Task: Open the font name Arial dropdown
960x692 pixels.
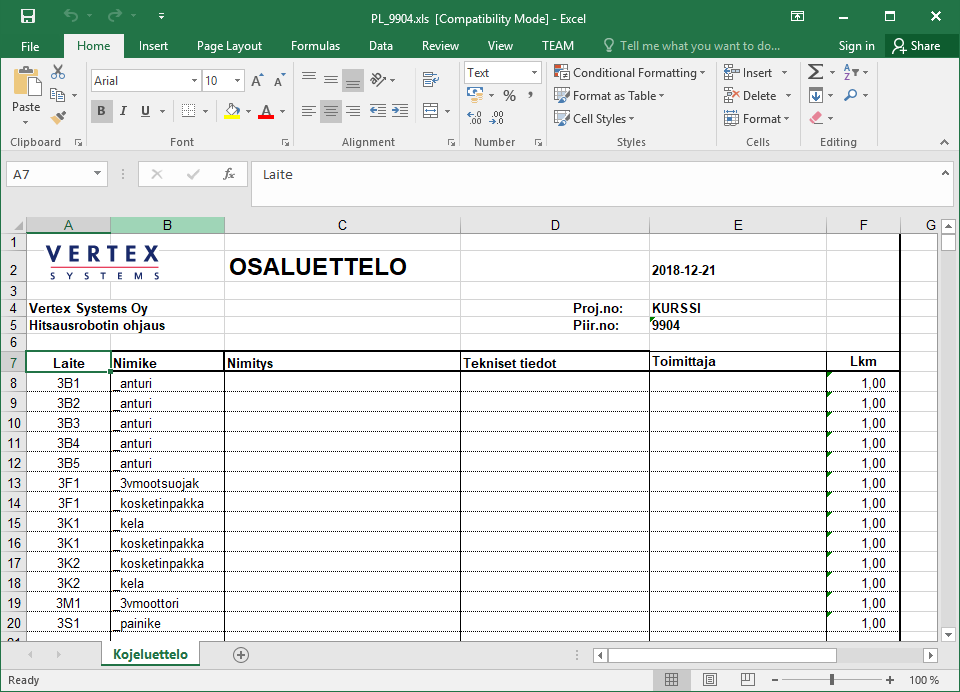Action: (194, 81)
